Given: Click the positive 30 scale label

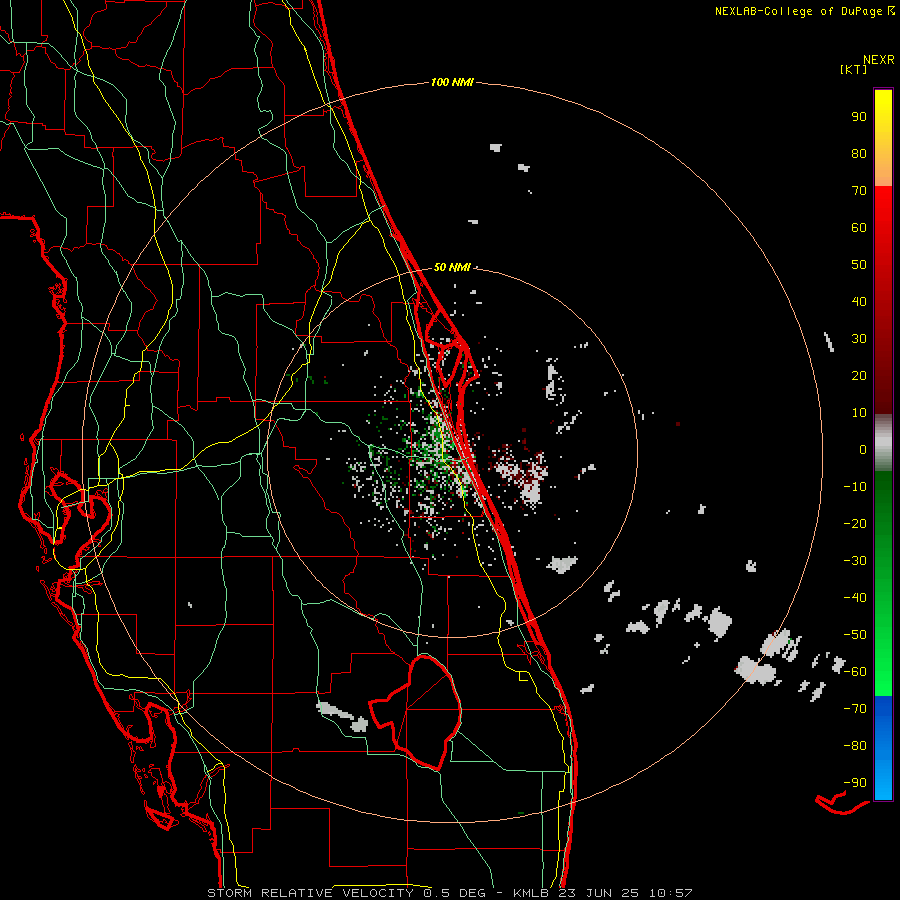Looking at the screenshot, I should 859,339.
